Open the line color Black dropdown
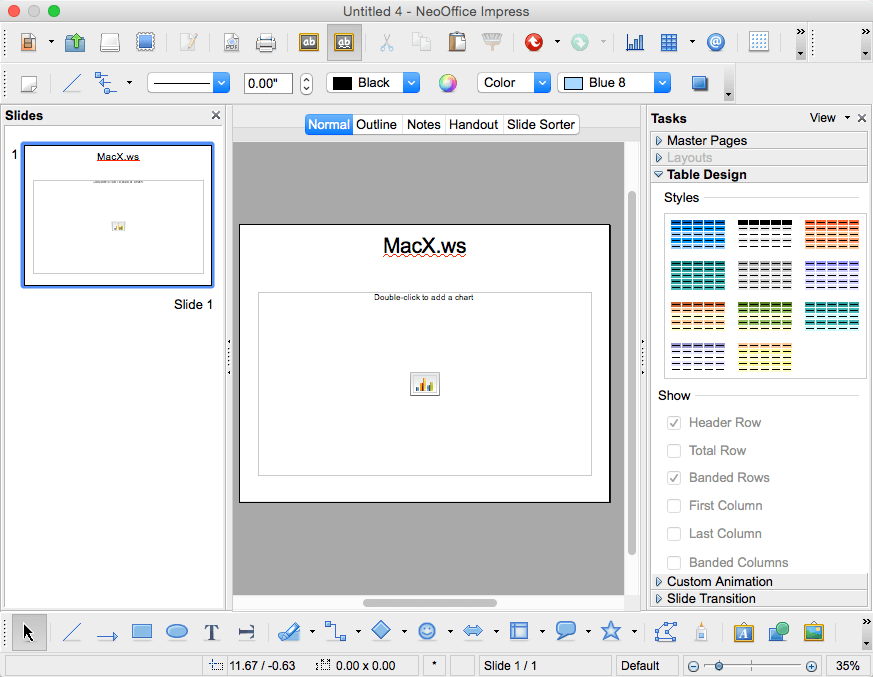The width and height of the screenshot is (873, 677). point(411,83)
